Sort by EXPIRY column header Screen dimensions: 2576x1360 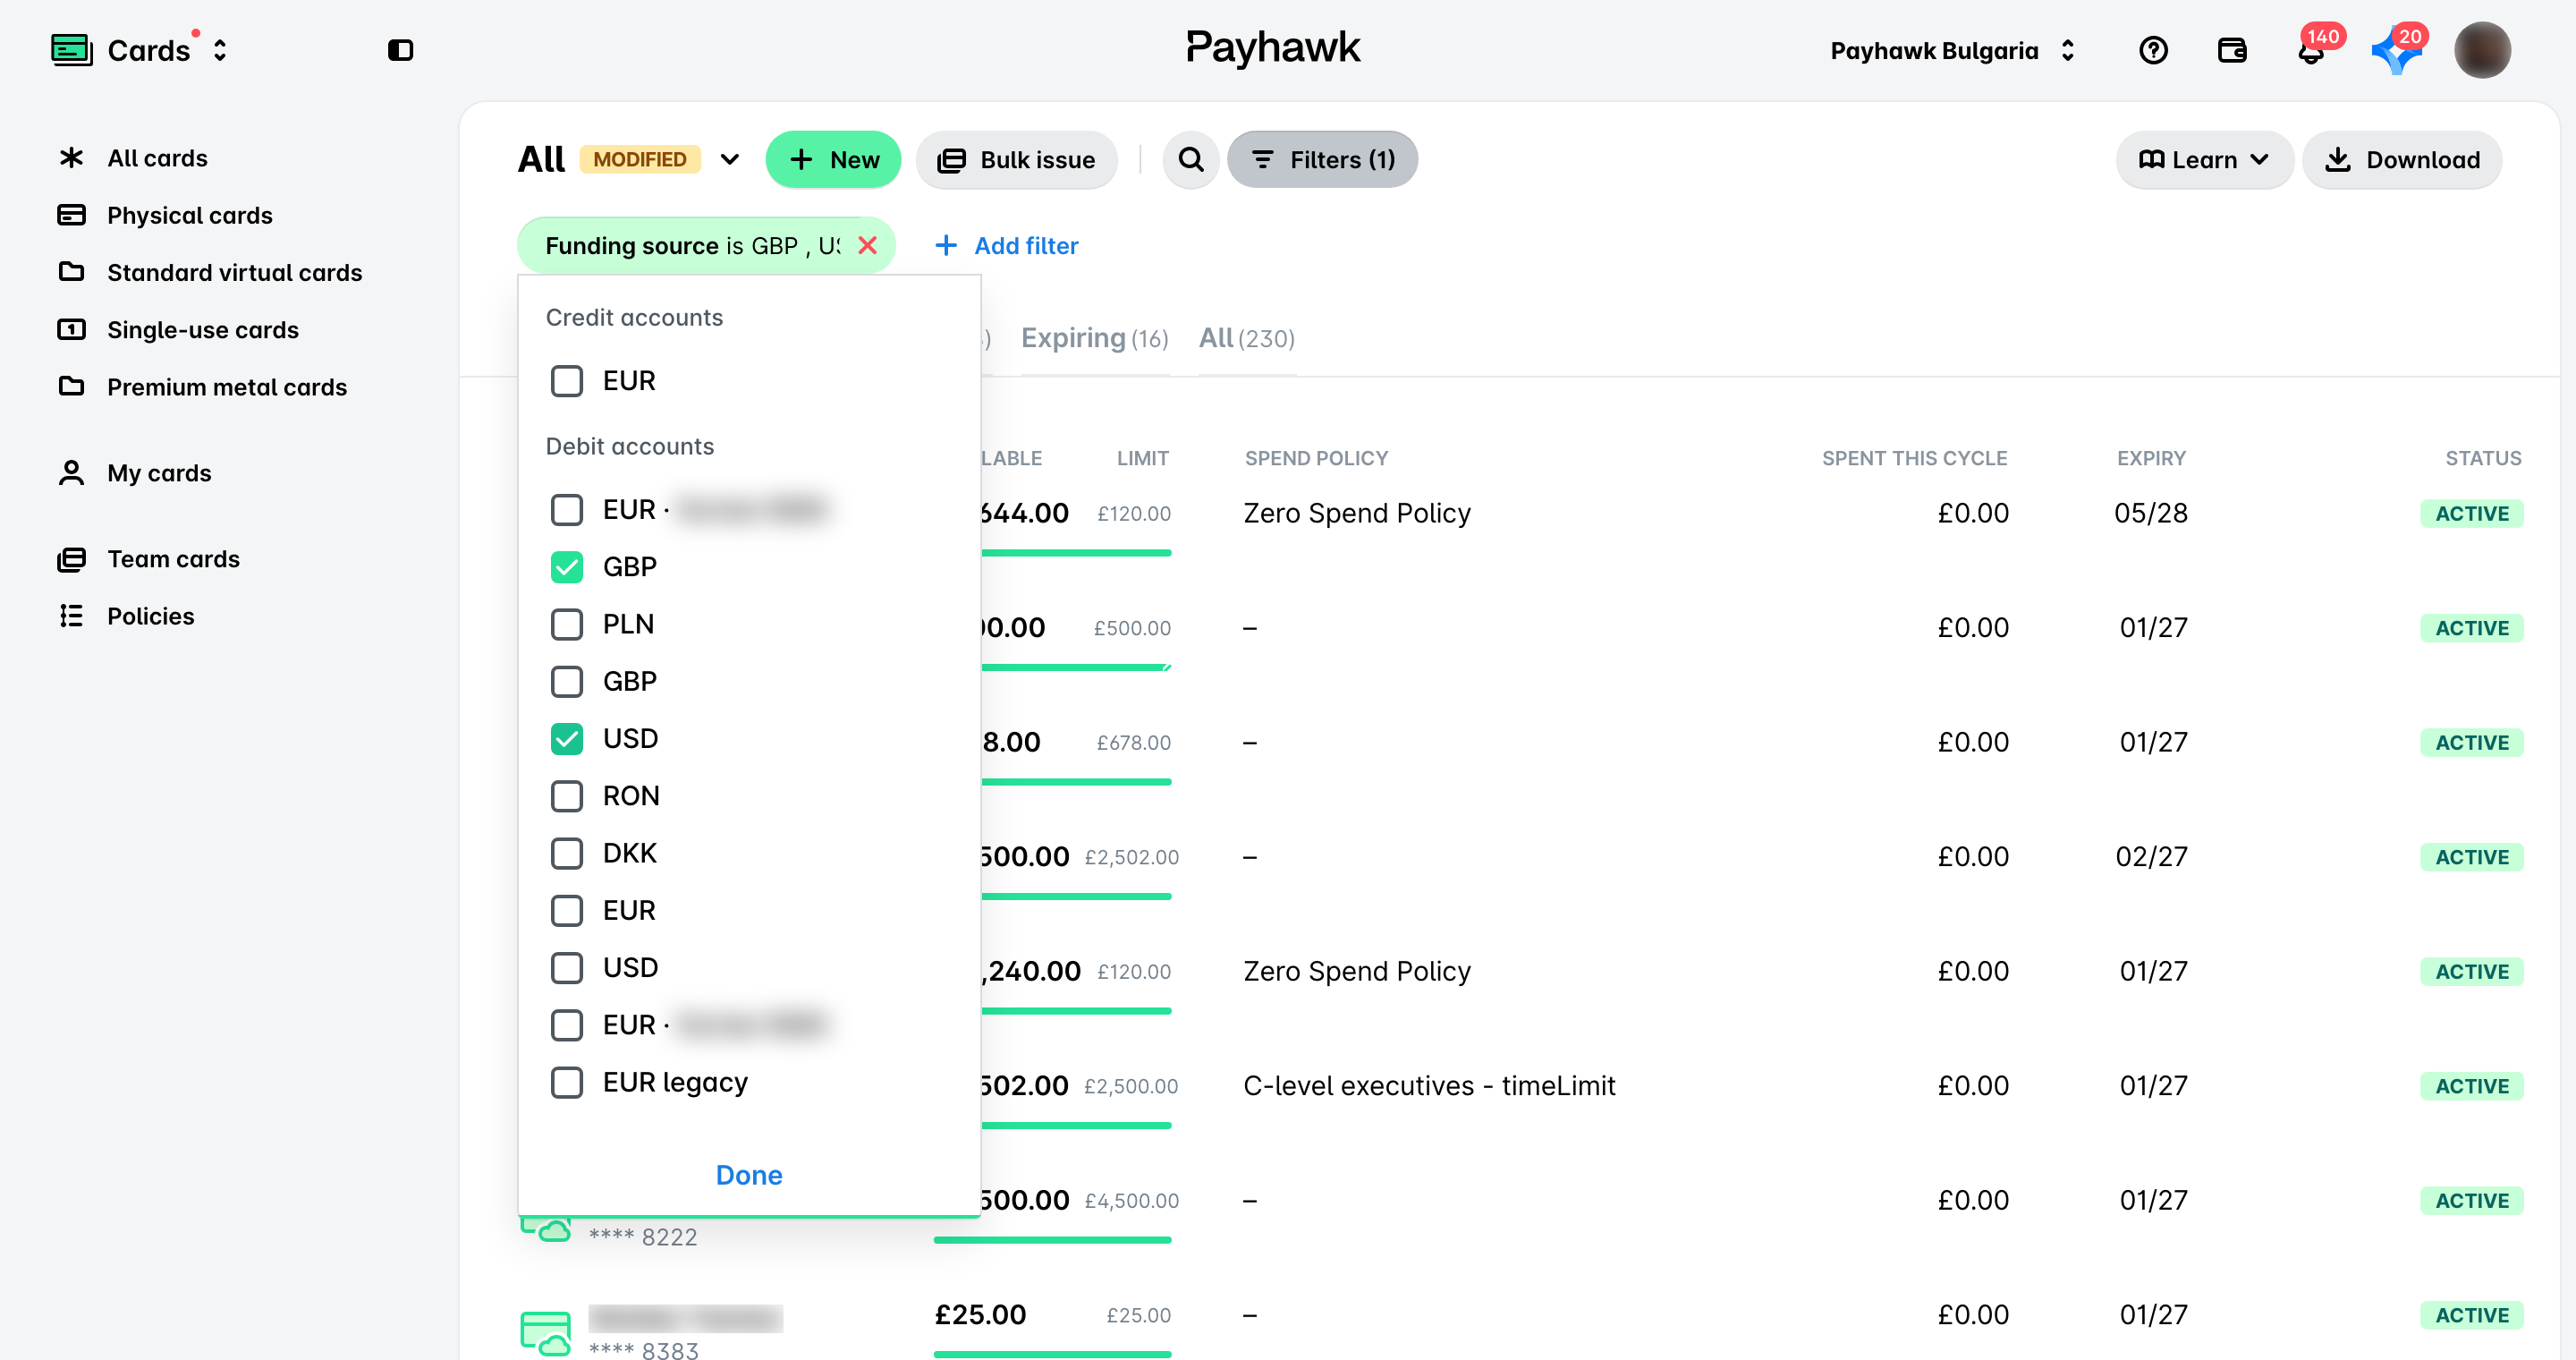point(2151,457)
